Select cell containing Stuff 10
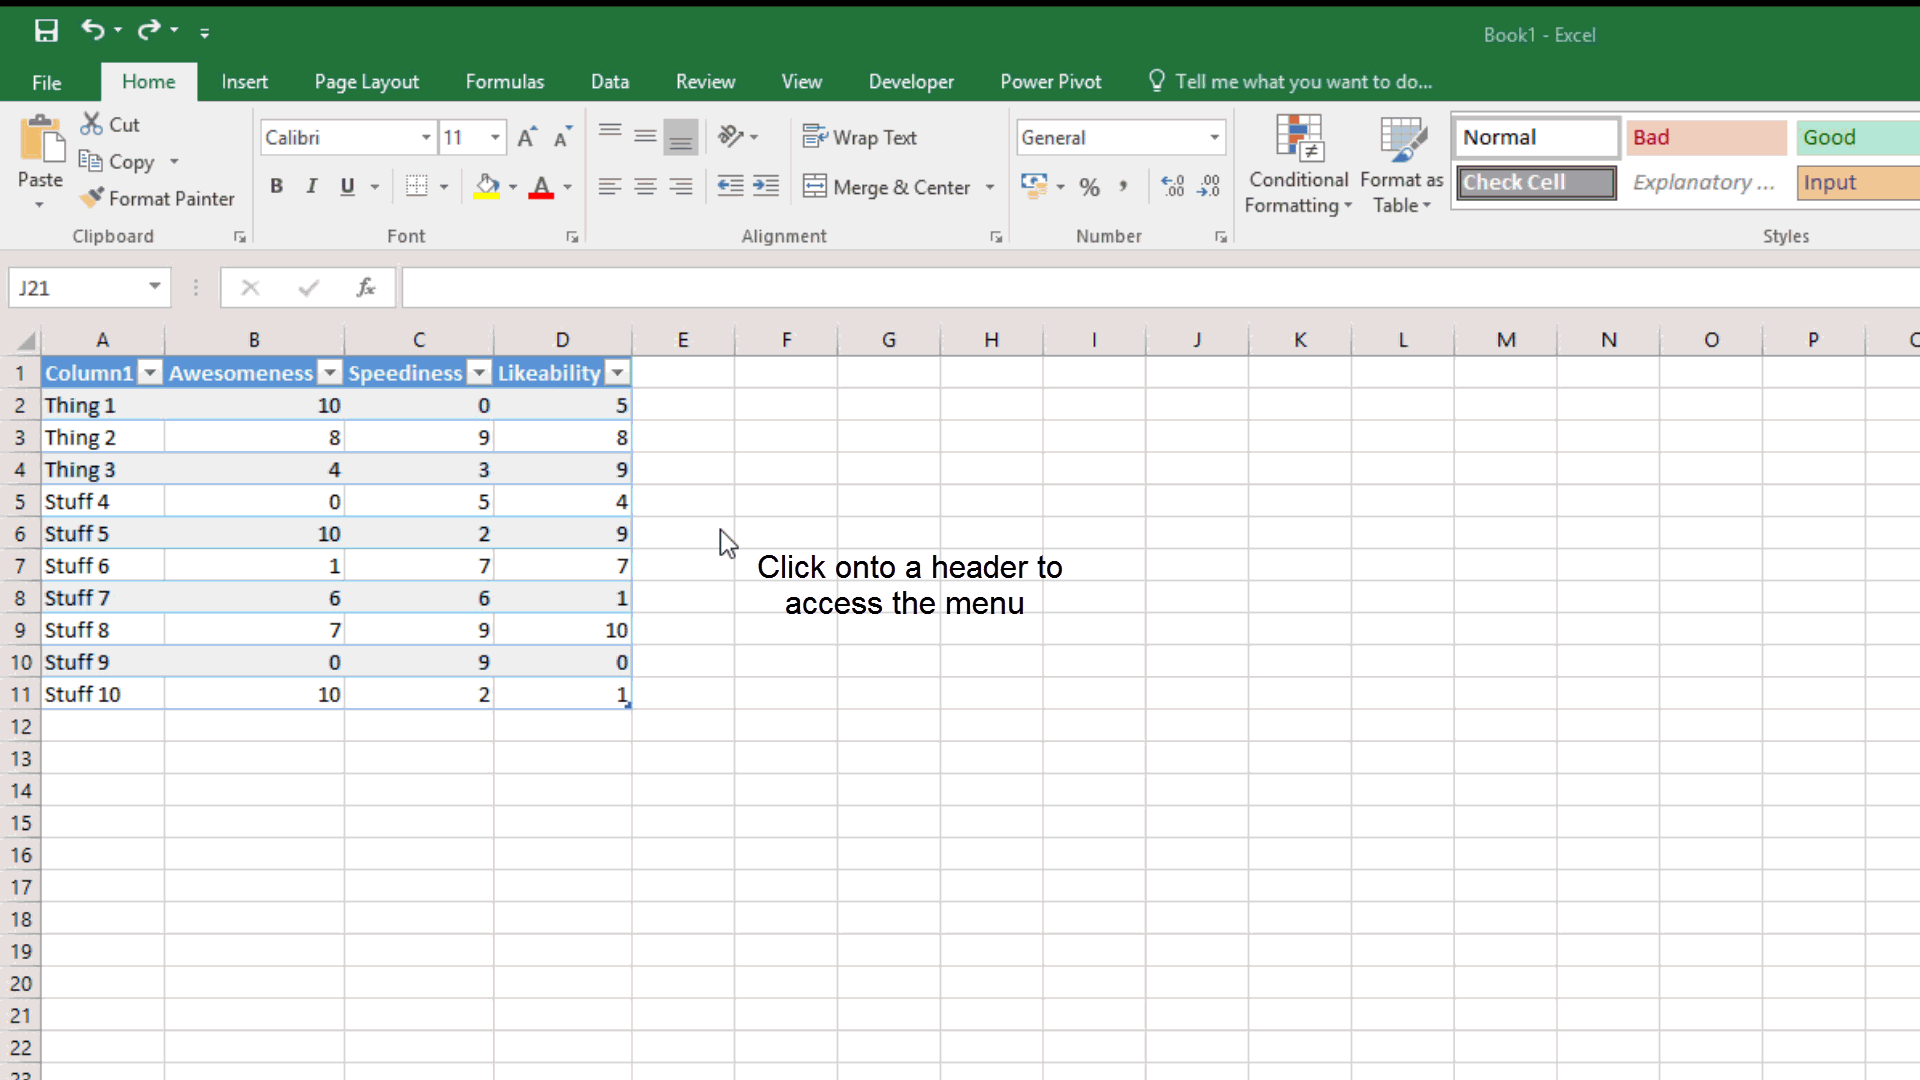Viewport: 1920px width, 1080px height. (103, 694)
